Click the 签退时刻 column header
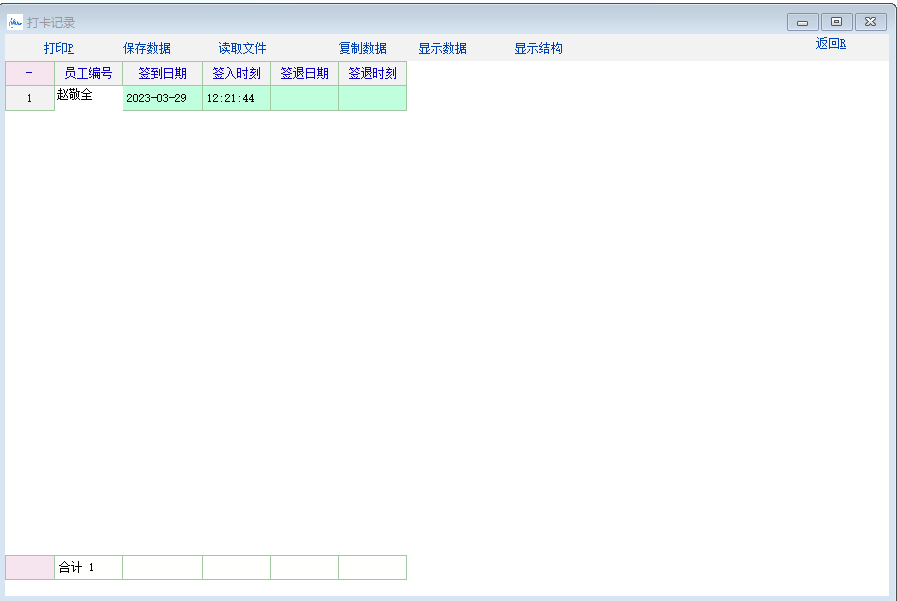Image resolution: width=897 pixels, height=601 pixels. click(x=372, y=73)
